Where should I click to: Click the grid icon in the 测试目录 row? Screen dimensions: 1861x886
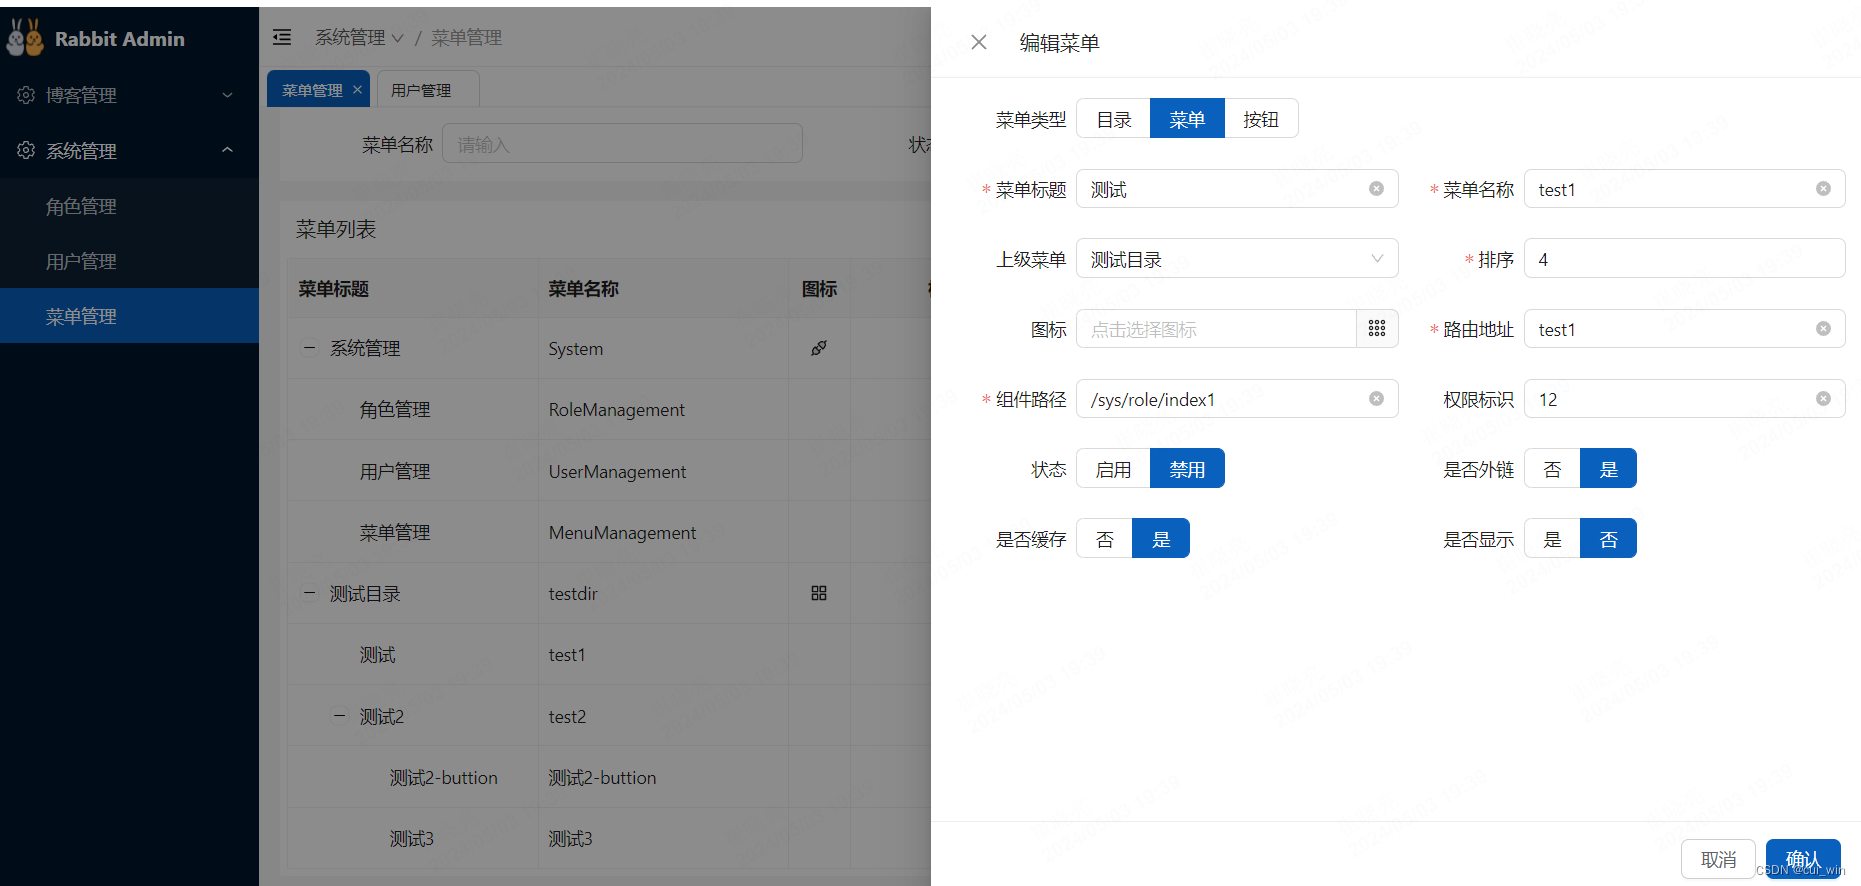pos(819,593)
